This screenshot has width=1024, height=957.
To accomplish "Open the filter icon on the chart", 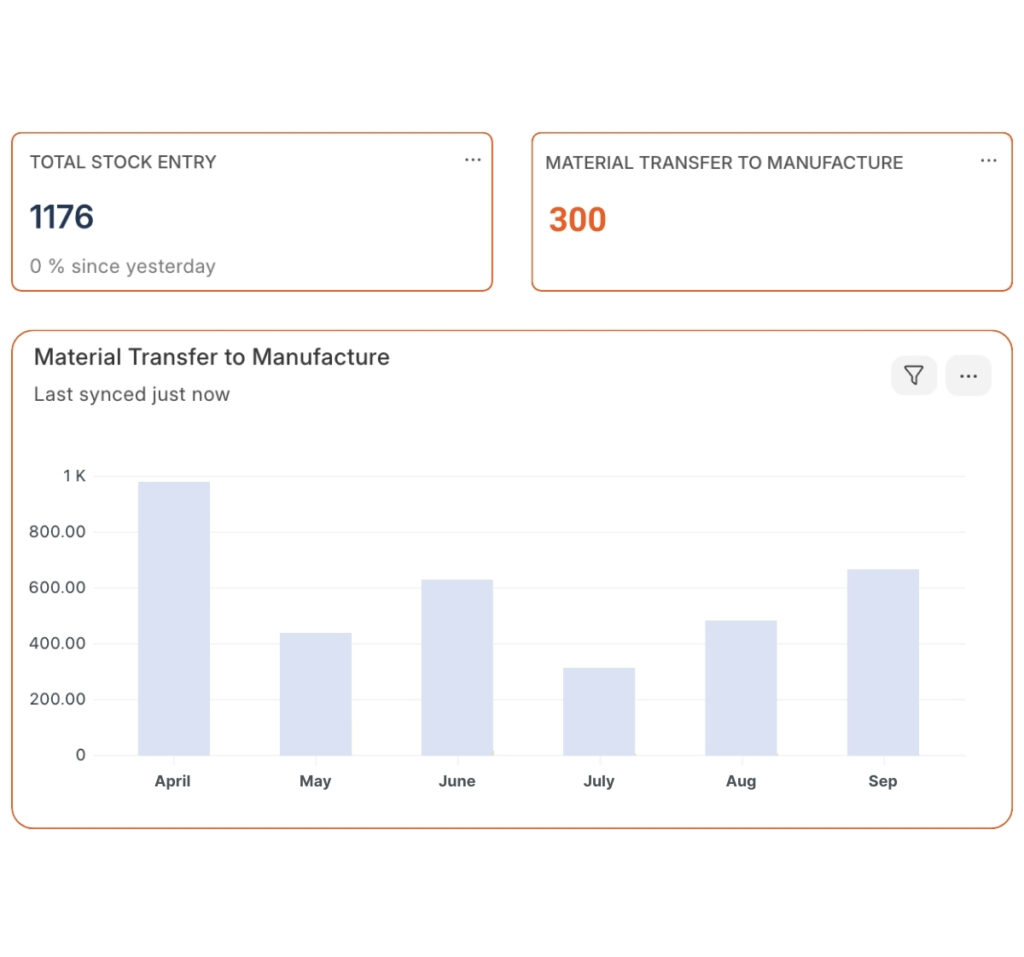I will [x=914, y=375].
